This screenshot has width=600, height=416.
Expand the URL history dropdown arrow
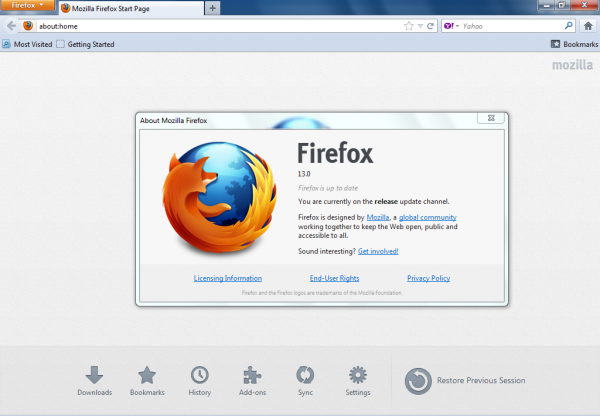coord(420,26)
